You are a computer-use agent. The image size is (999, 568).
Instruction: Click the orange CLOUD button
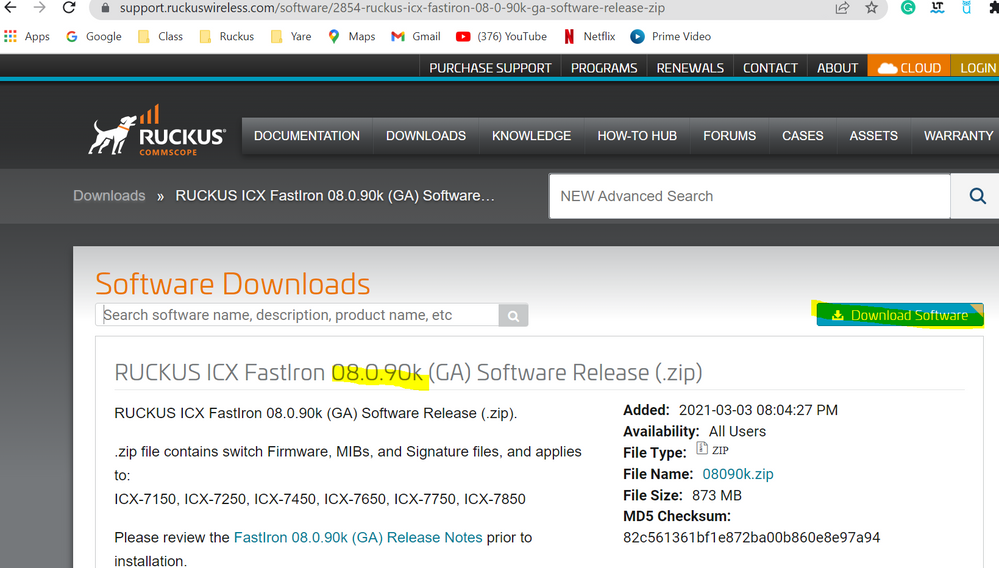point(909,67)
